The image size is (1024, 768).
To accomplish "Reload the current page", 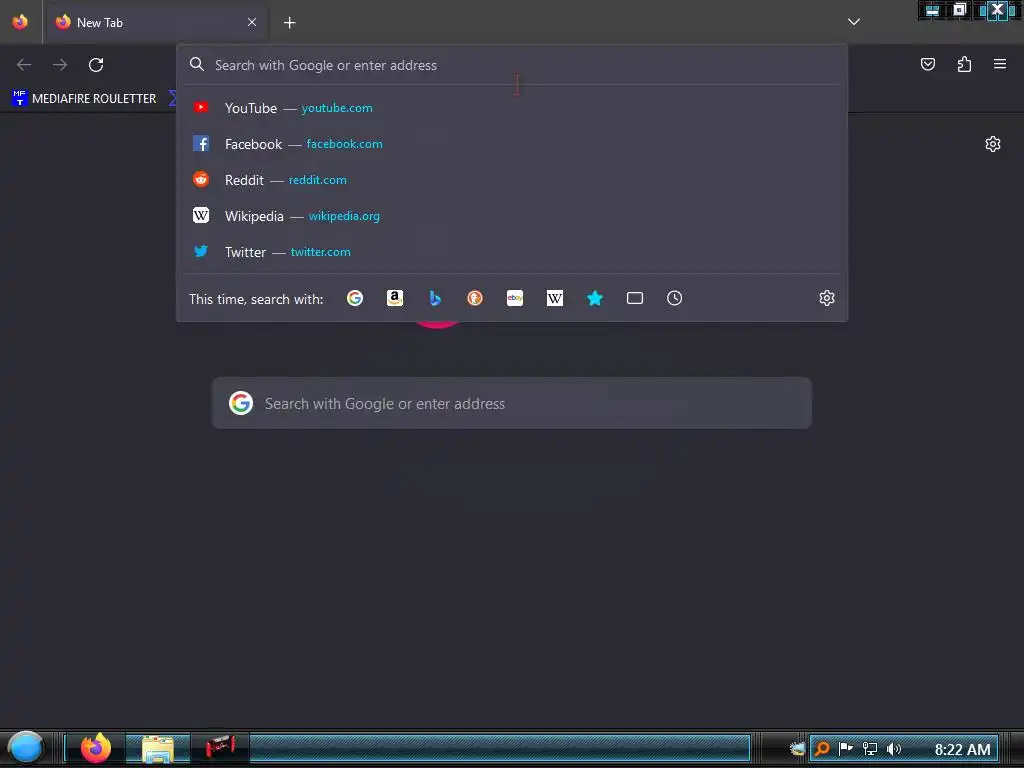I will (x=96, y=65).
